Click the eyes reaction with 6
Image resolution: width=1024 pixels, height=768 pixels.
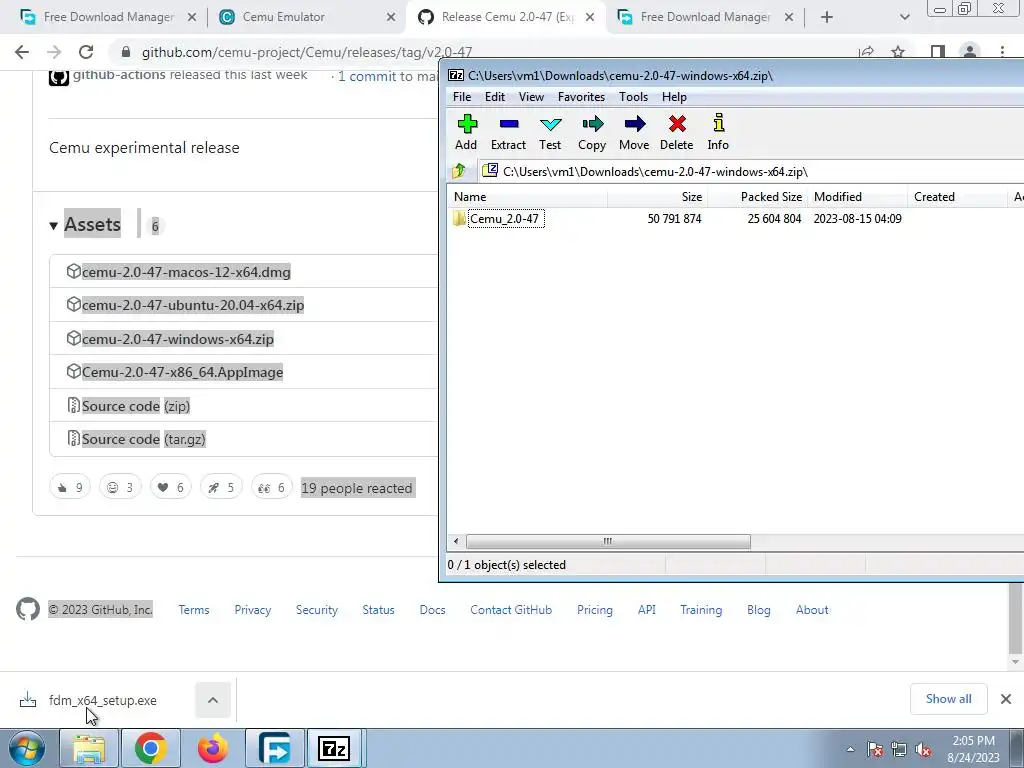272,487
